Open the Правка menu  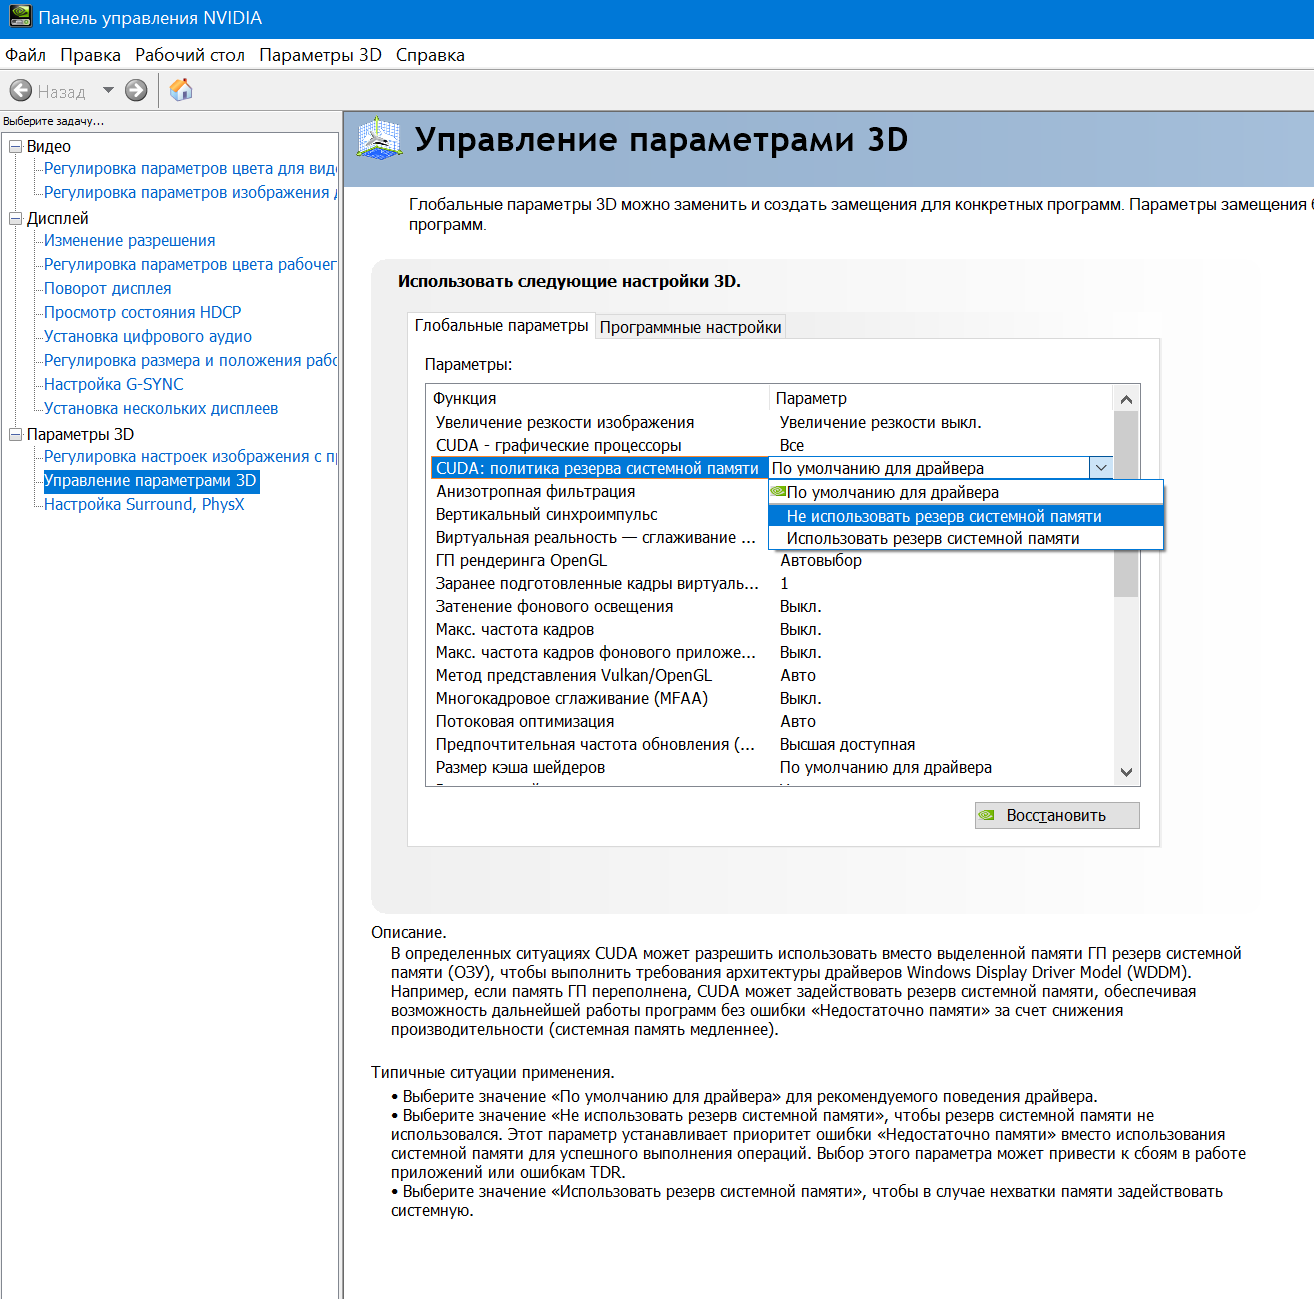[x=90, y=55]
